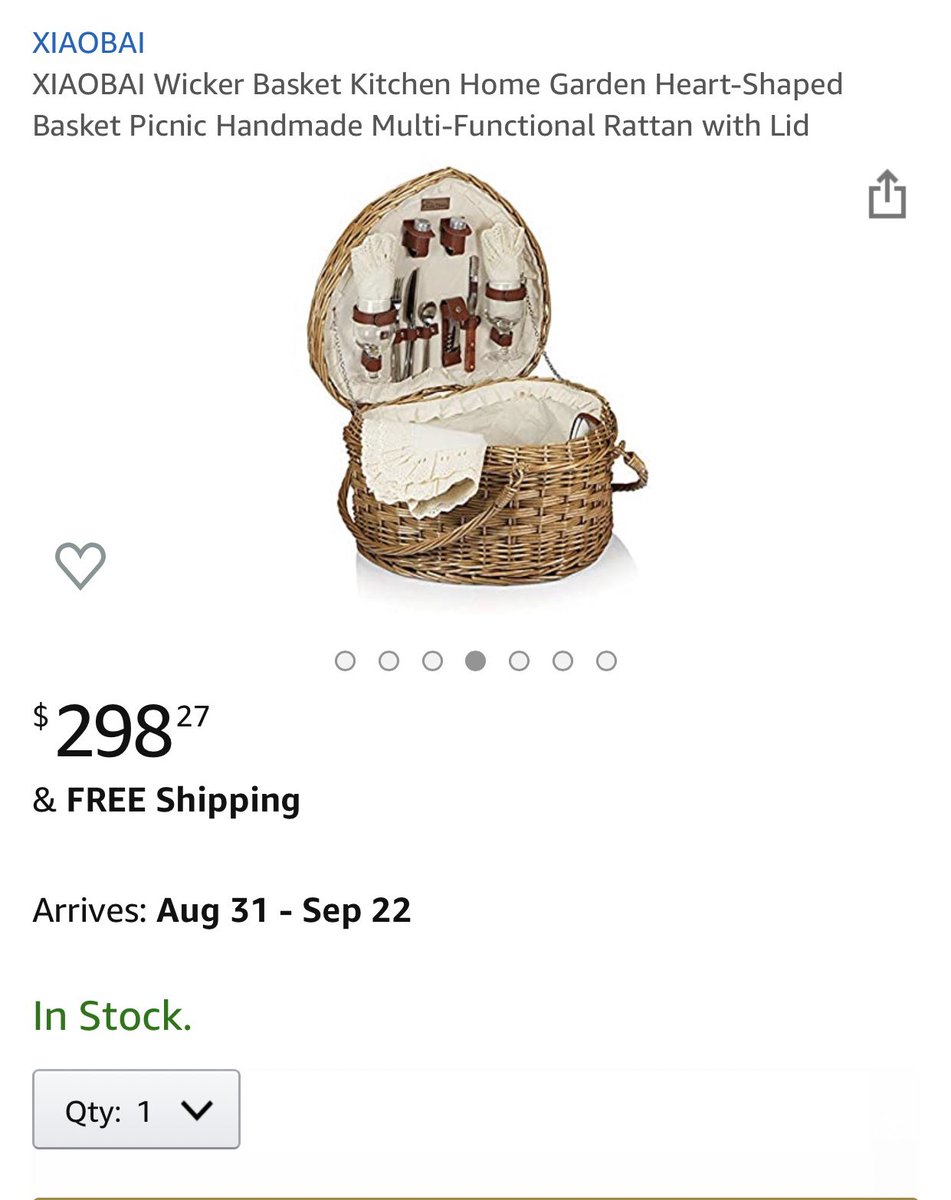Viewport: 951px width, 1200px height.
Task: Click the Arrives: delivery label
Action: [x=90, y=910]
